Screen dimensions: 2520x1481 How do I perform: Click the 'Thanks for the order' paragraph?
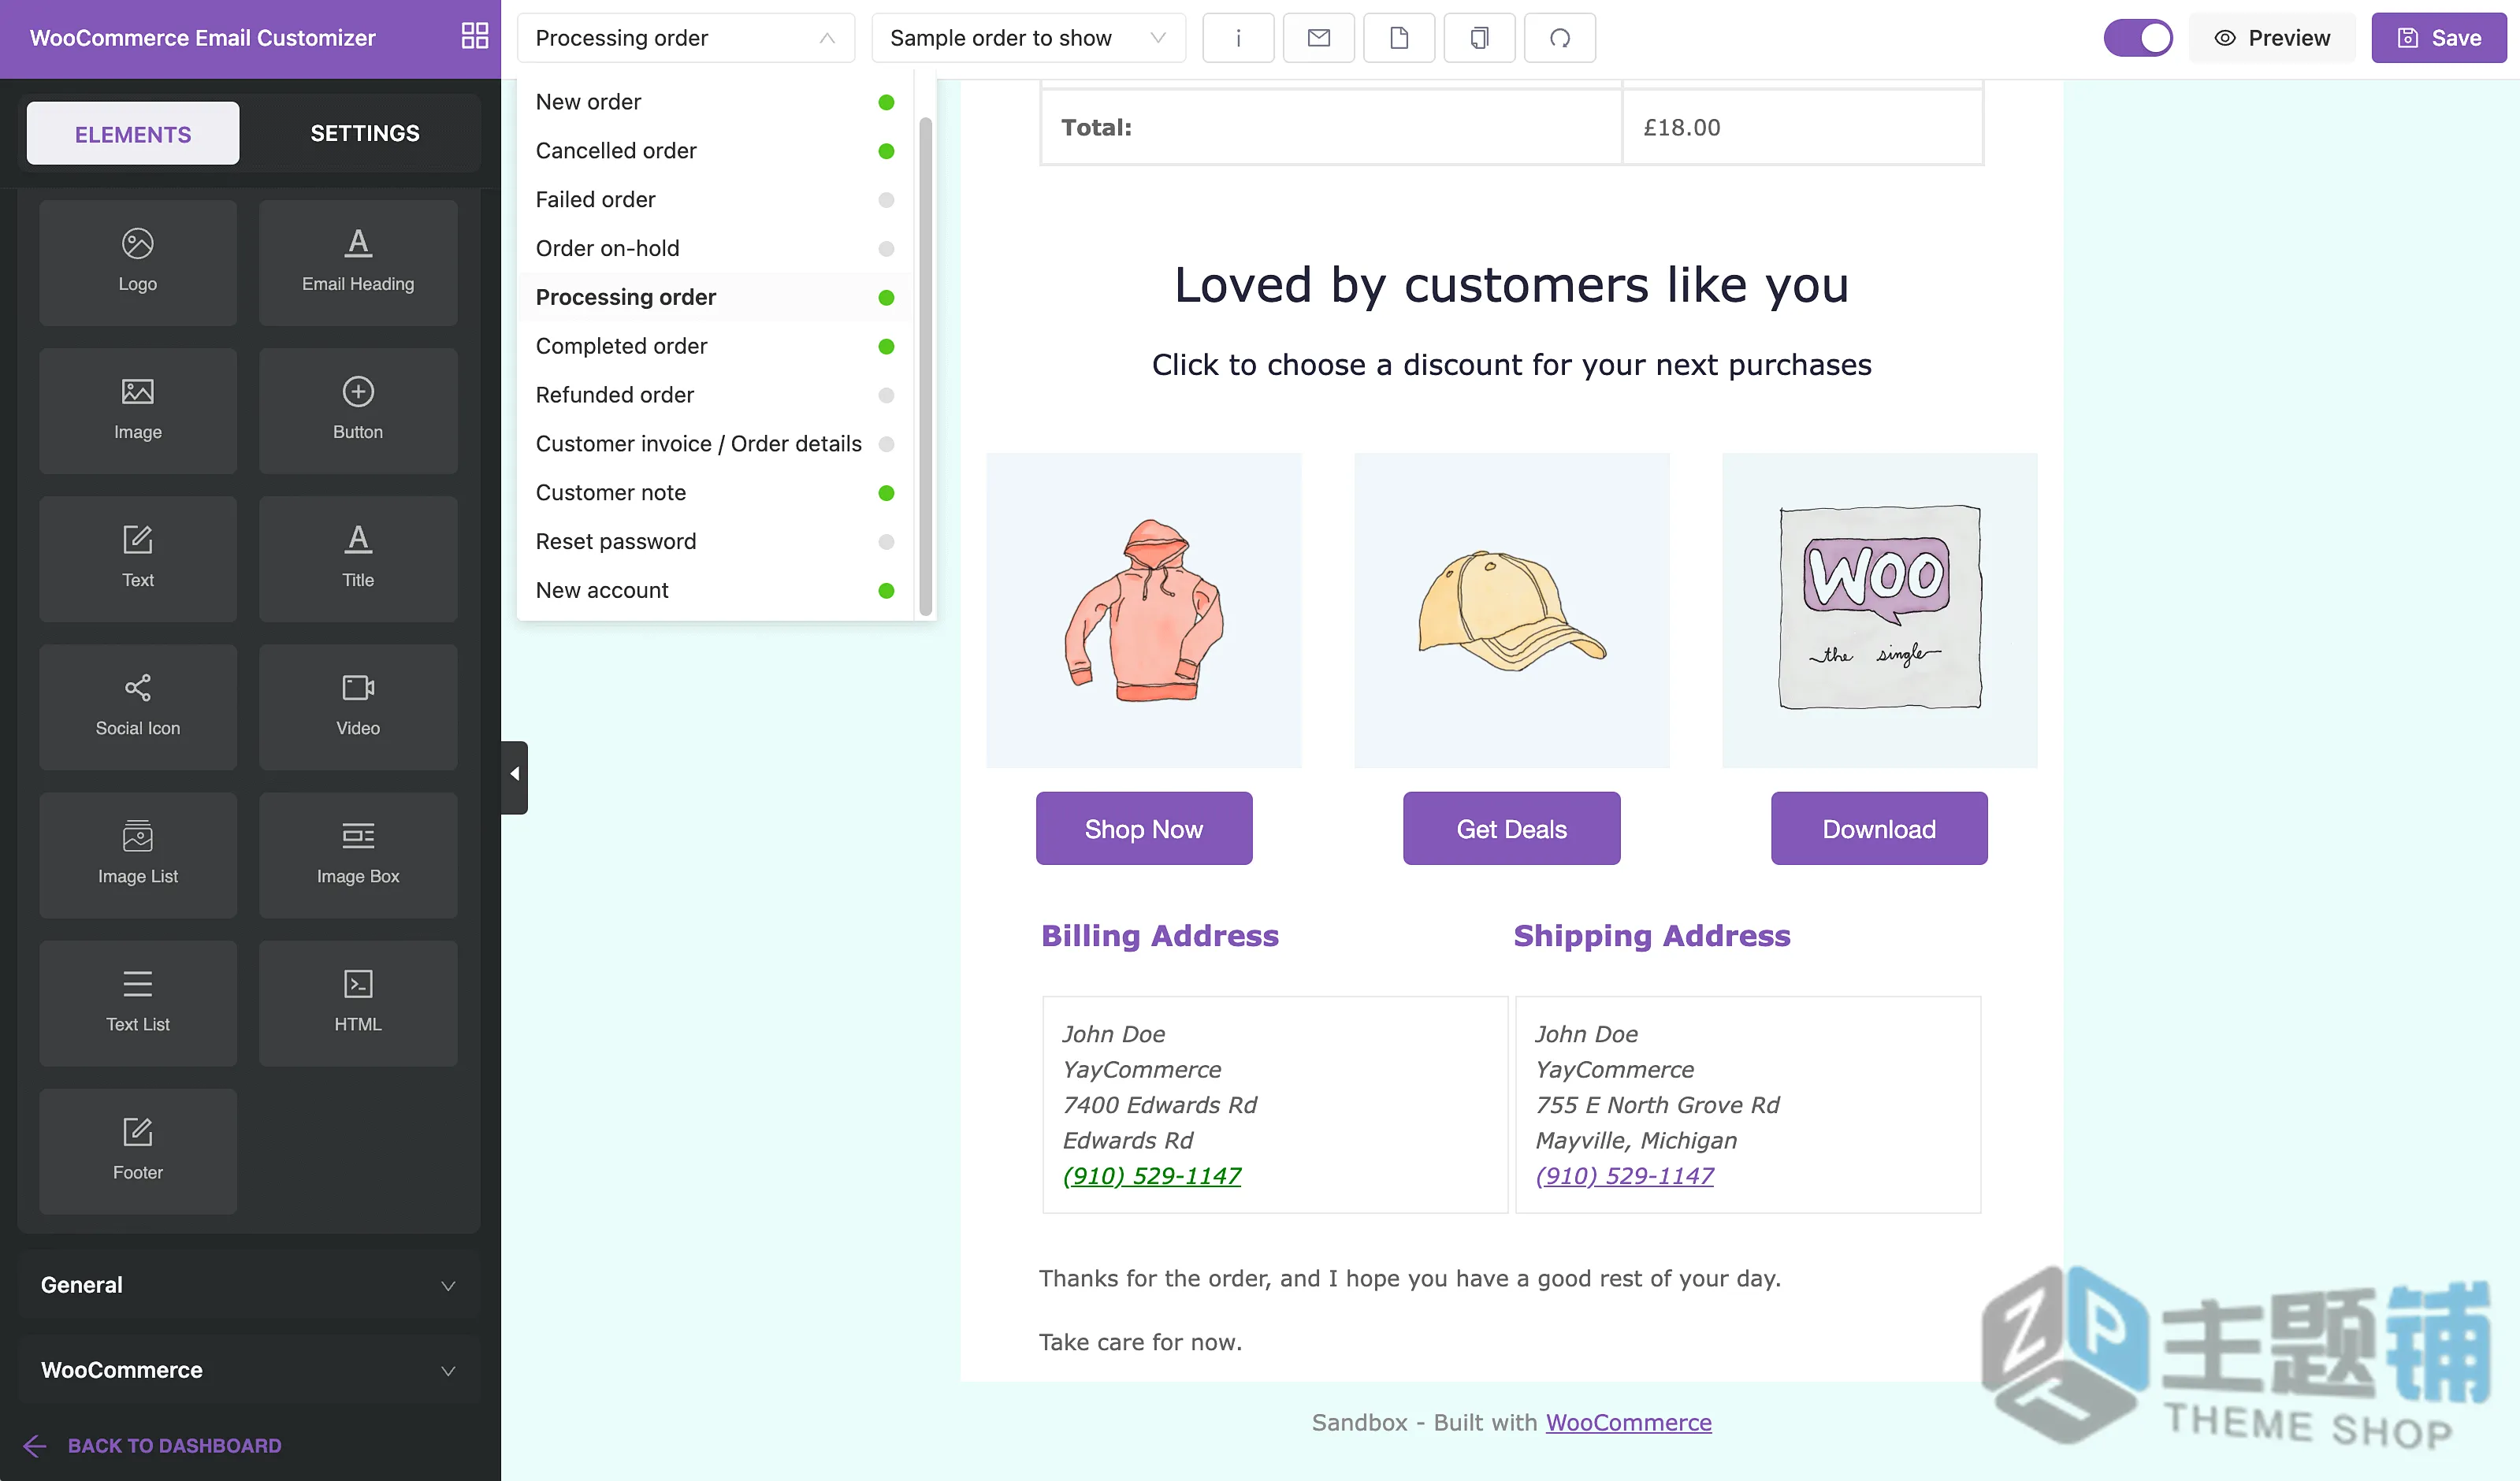pos(1409,1278)
